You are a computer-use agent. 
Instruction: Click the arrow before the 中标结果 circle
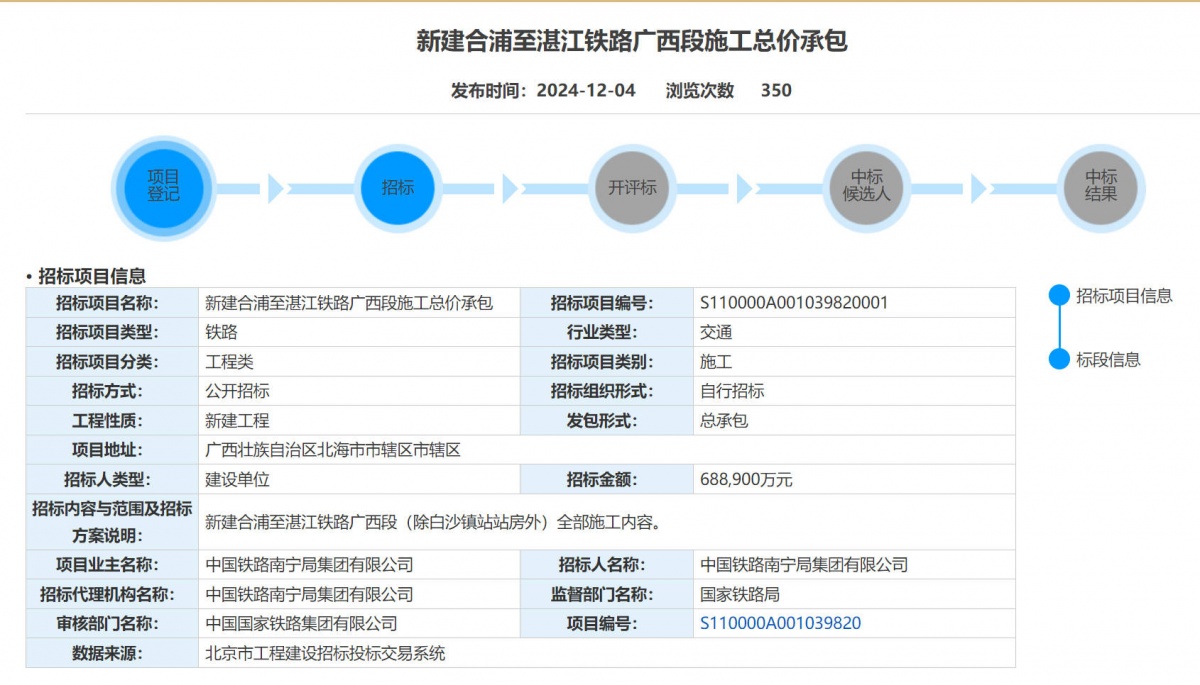pos(978,188)
